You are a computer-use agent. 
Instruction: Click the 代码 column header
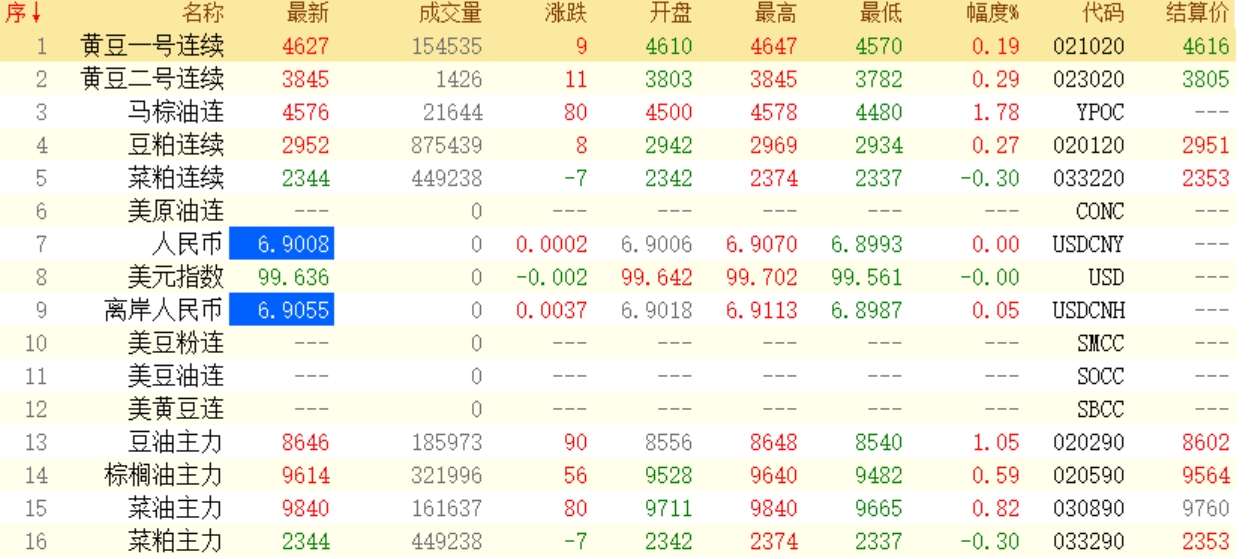(x=1102, y=13)
